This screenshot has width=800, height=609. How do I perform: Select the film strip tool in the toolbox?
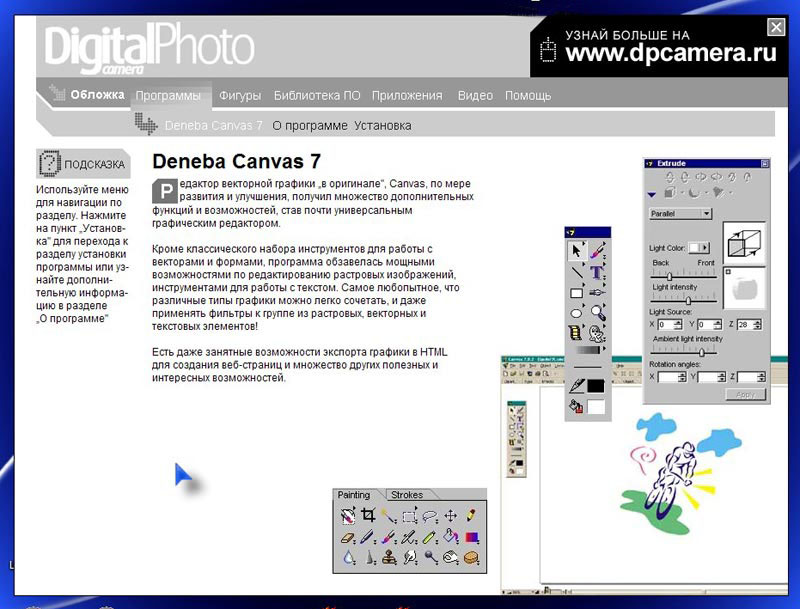point(577,333)
